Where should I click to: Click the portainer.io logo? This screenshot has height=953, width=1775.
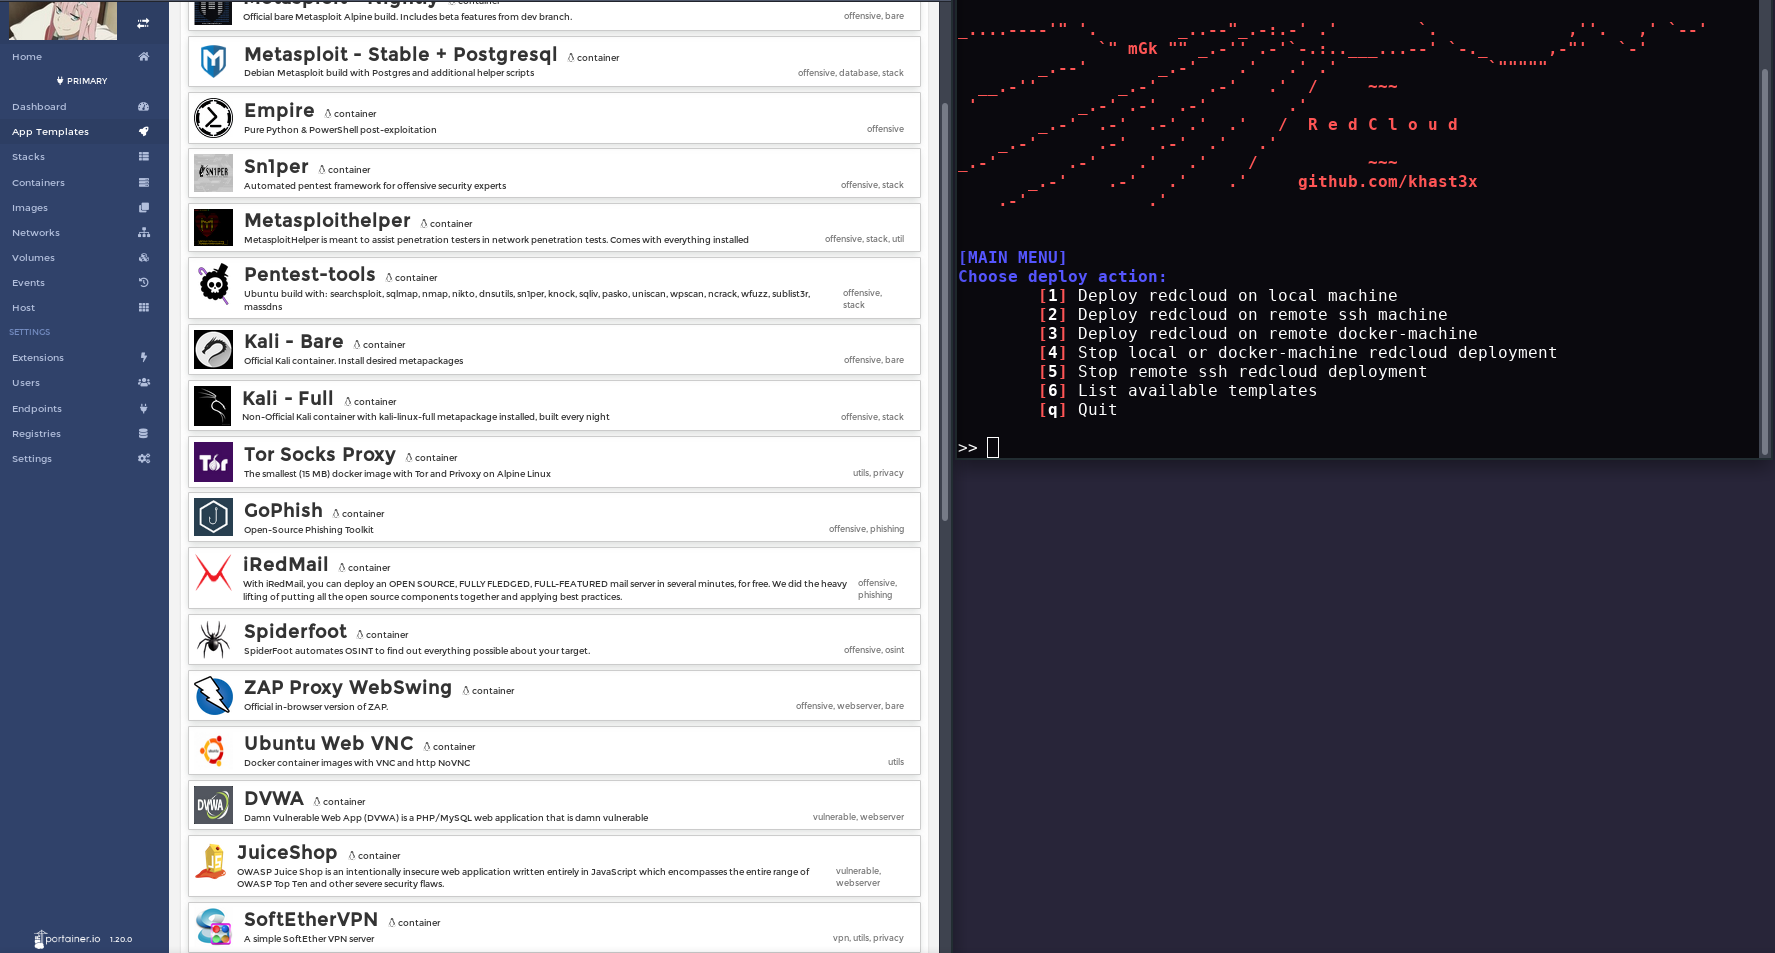pyautogui.click(x=67, y=939)
